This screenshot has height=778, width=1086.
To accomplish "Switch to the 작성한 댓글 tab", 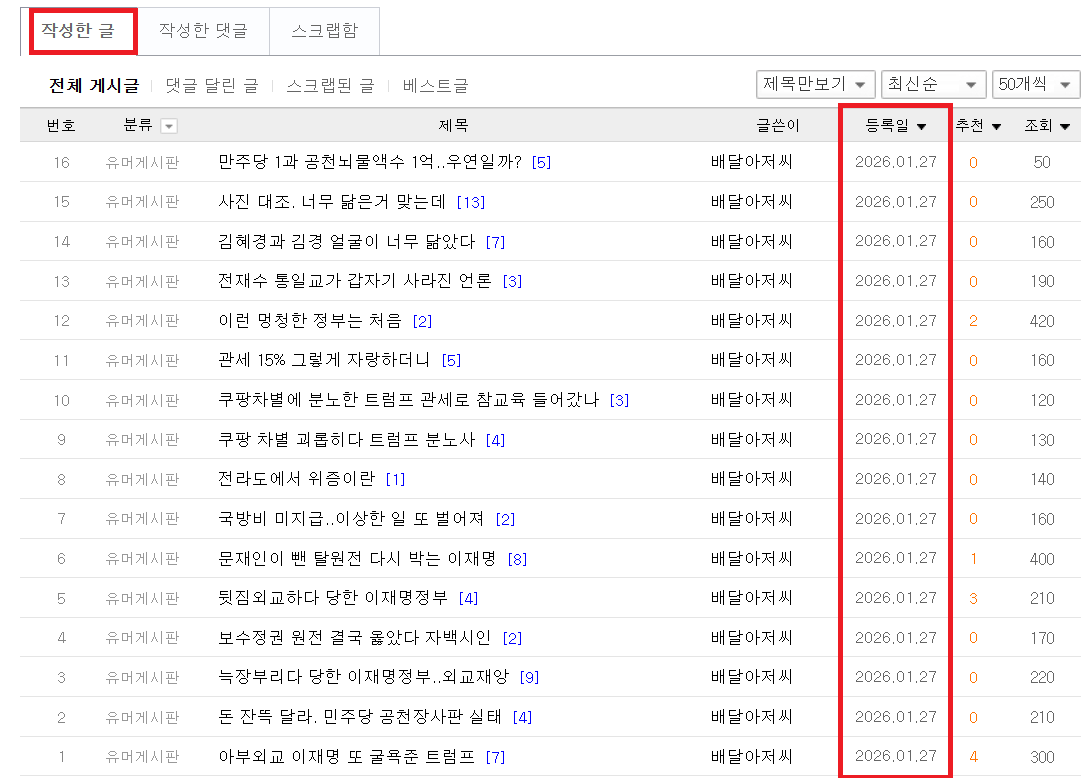I will pos(204,31).
